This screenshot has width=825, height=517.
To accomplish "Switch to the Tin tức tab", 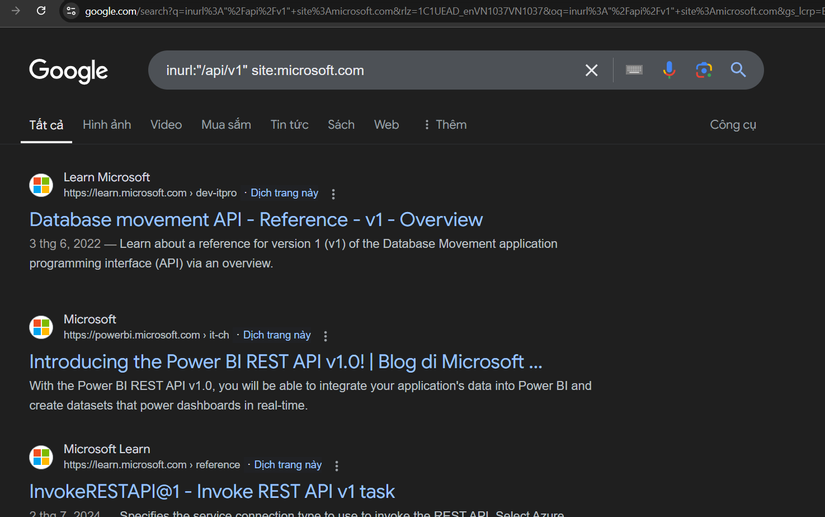I will tap(289, 125).
